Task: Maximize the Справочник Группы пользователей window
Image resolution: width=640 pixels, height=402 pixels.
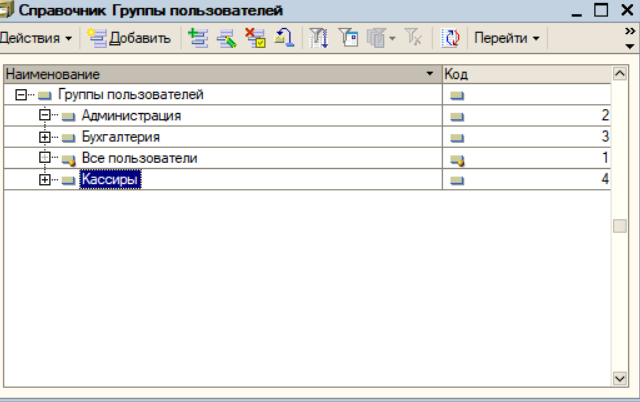Action: coord(601,10)
